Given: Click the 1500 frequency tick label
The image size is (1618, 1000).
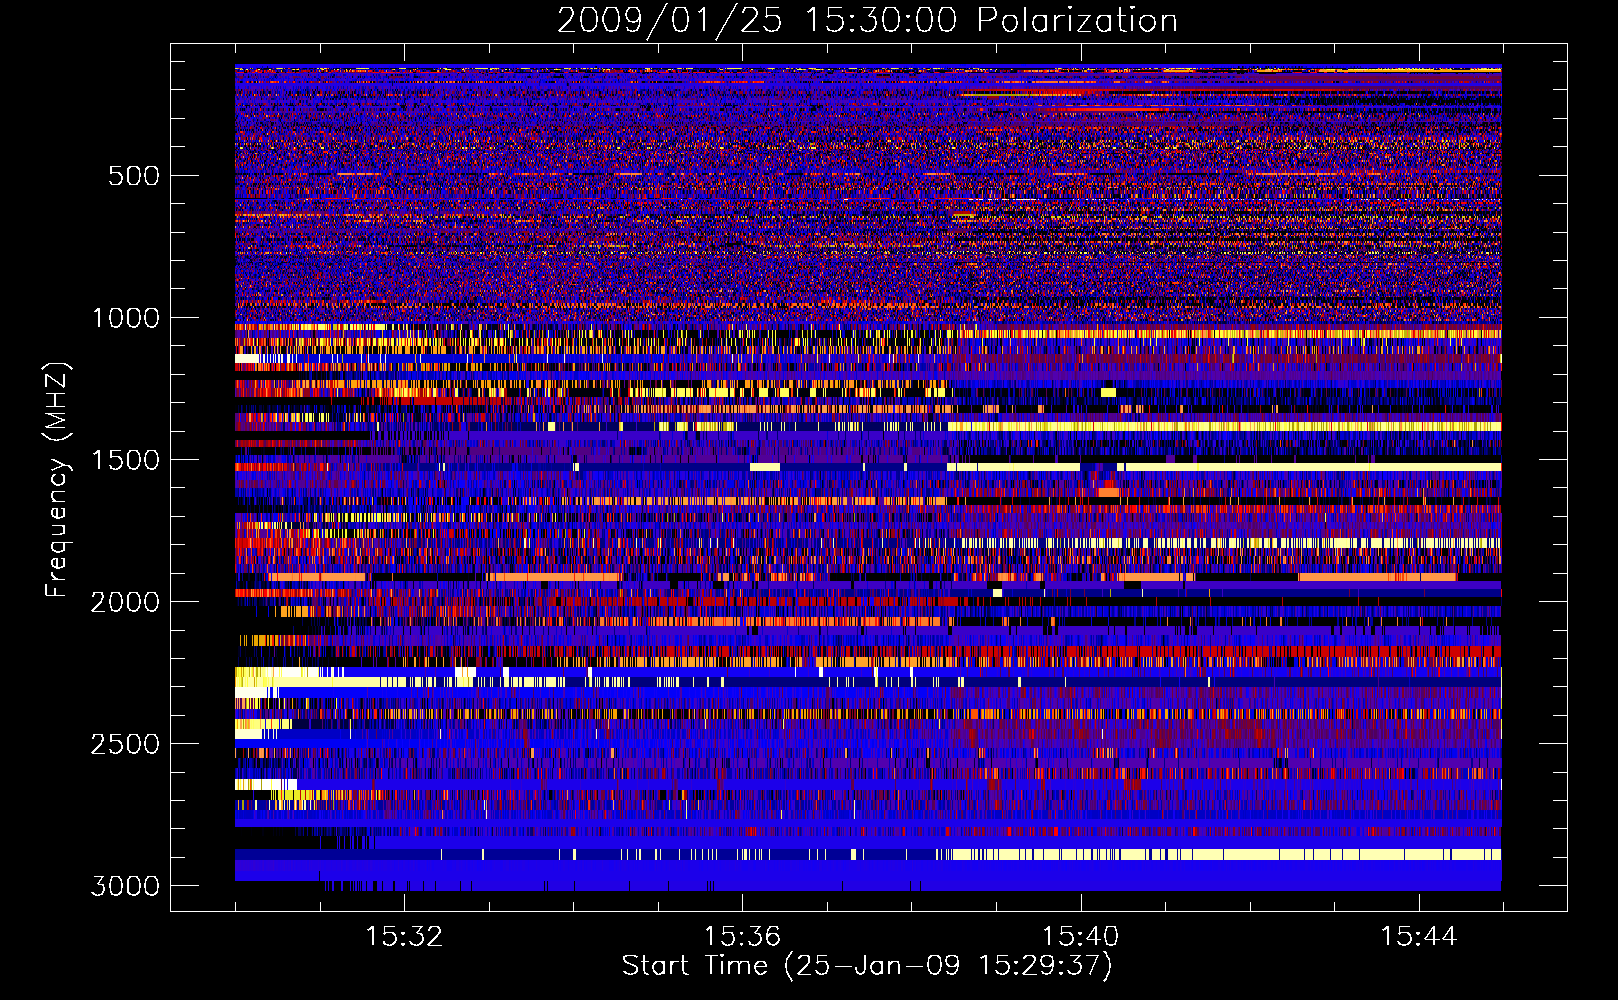Looking at the screenshot, I should 125,460.
